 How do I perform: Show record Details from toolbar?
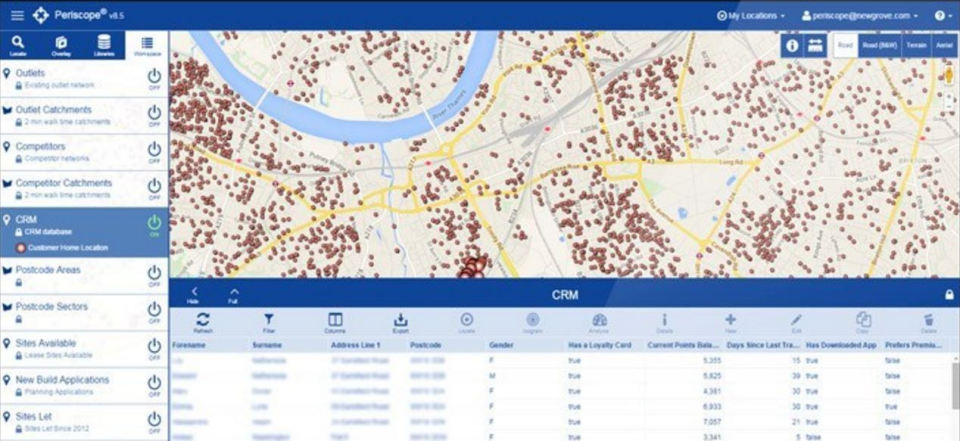(664, 321)
